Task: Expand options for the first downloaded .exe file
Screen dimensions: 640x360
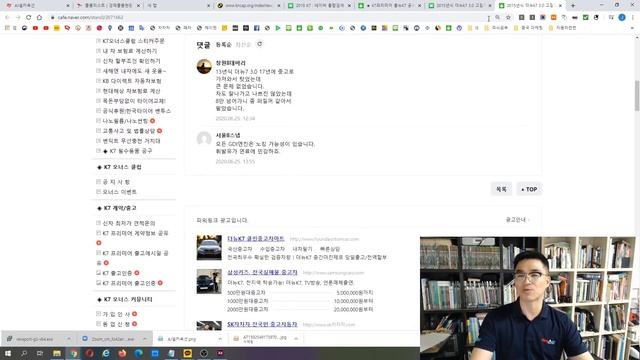Action: point(69,339)
